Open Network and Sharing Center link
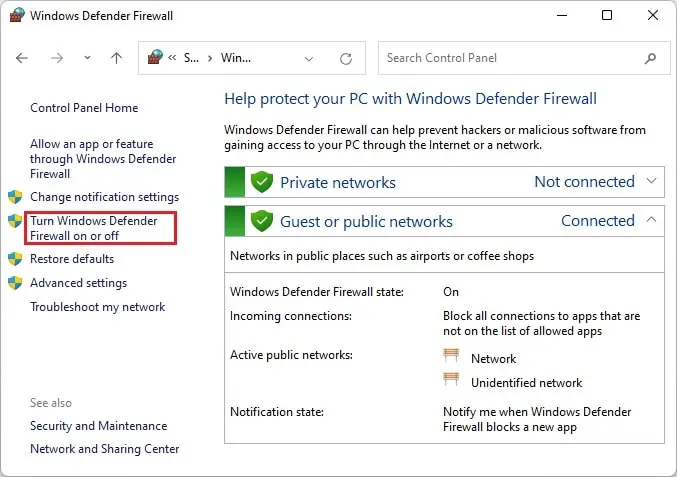This screenshot has width=677, height=477. pos(104,449)
